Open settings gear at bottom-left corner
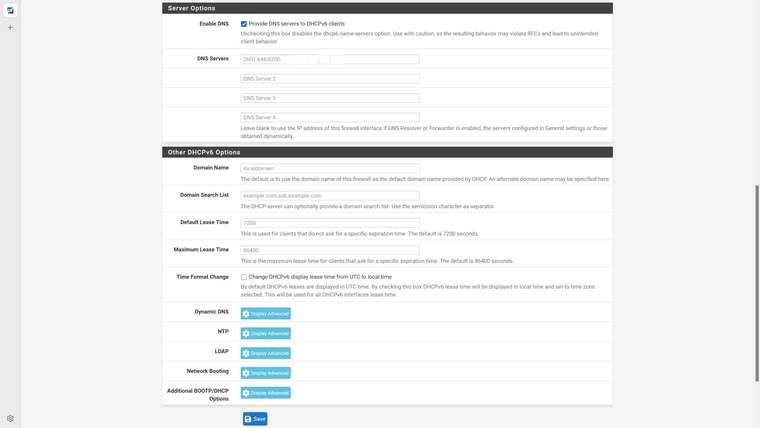 11,418
